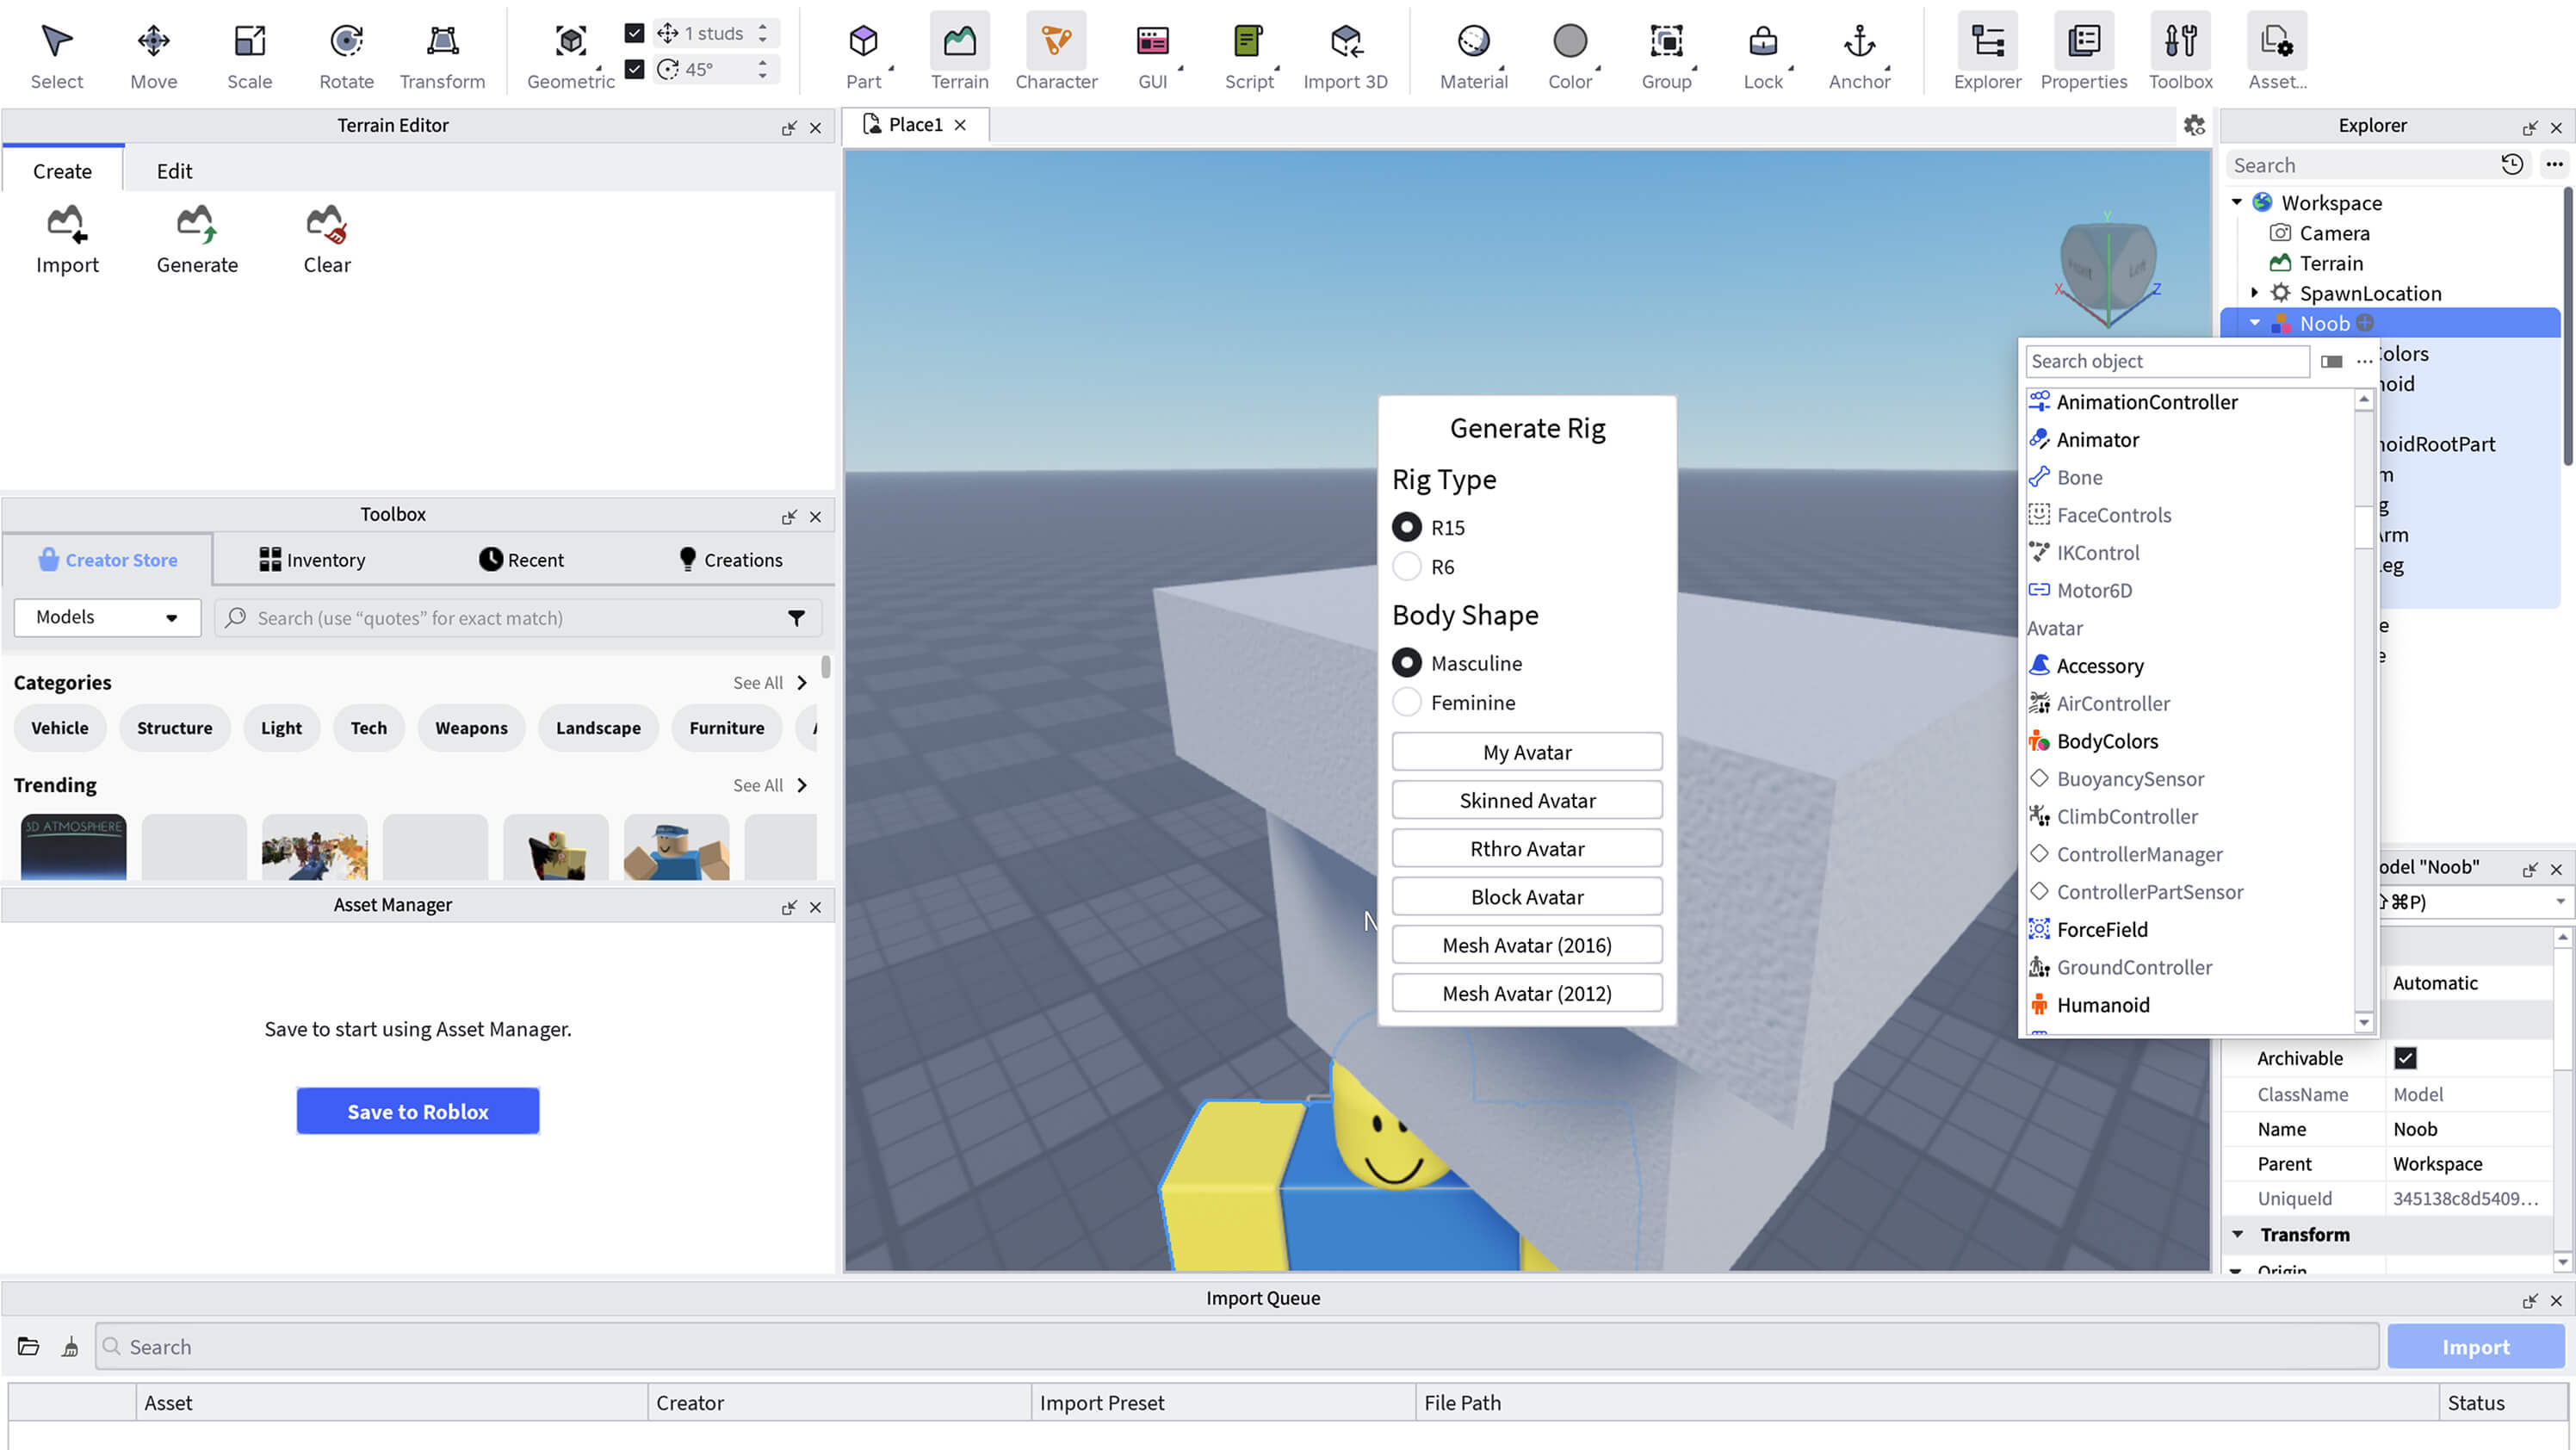Click the toolbox search filter icon
Image resolution: width=2576 pixels, height=1450 pixels.
(796, 618)
